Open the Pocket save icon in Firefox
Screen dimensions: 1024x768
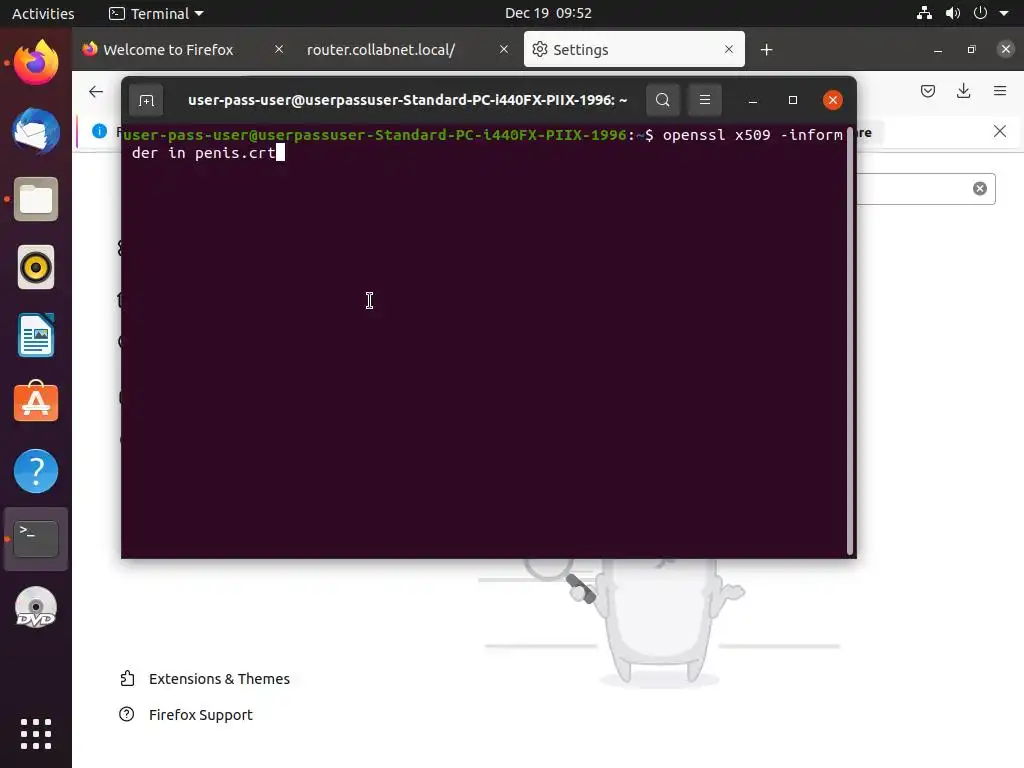(927, 91)
